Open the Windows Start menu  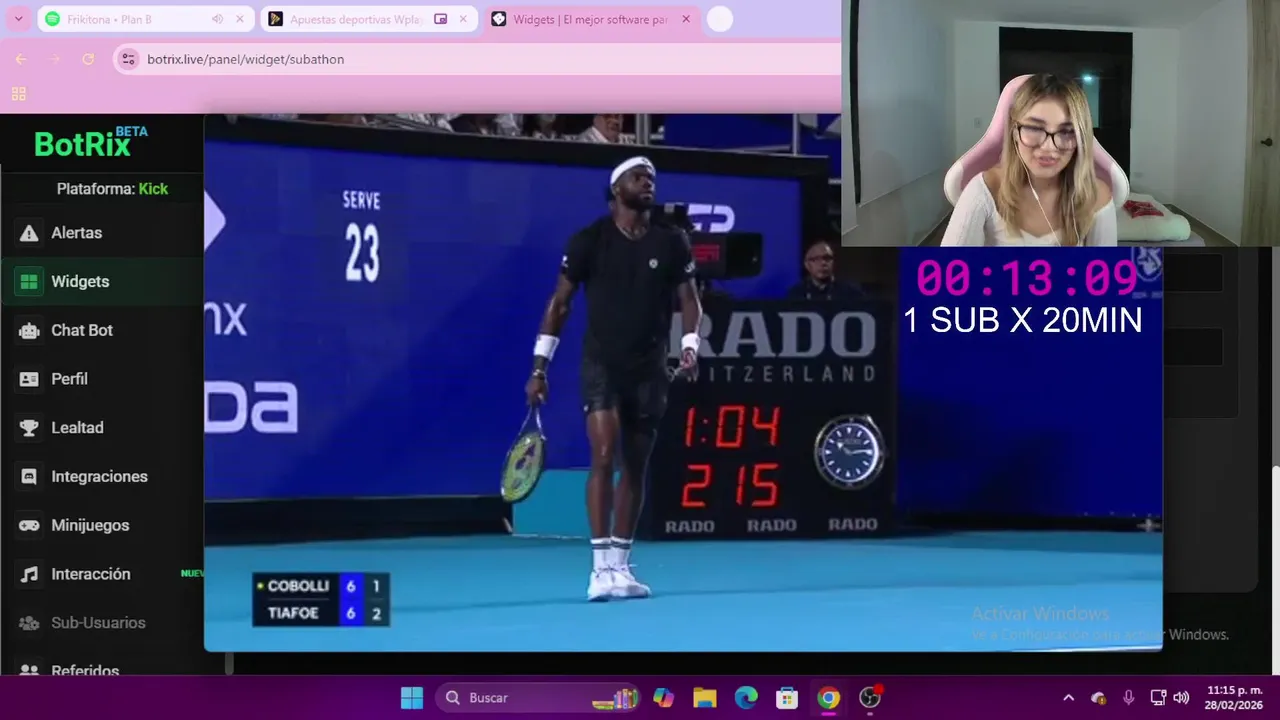pos(412,698)
